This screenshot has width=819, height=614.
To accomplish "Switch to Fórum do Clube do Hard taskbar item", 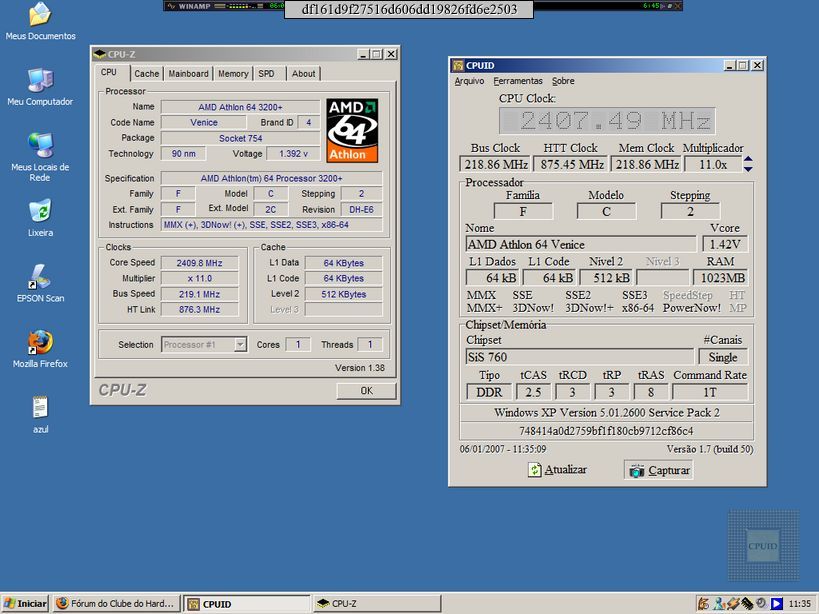I will [x=117, y=604].
